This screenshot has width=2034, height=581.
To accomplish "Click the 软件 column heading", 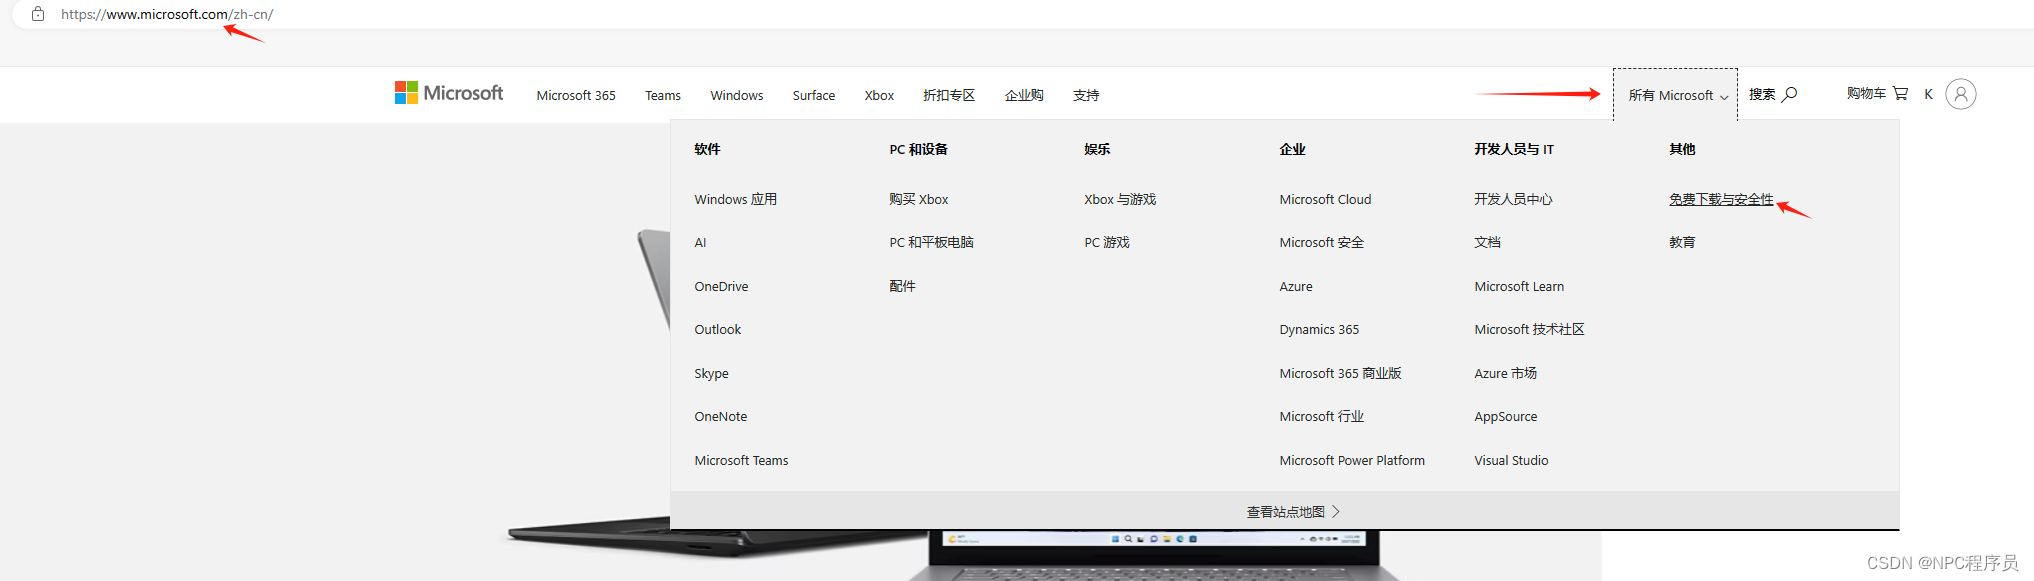I will pyautogui.click(x=707, y=149).
